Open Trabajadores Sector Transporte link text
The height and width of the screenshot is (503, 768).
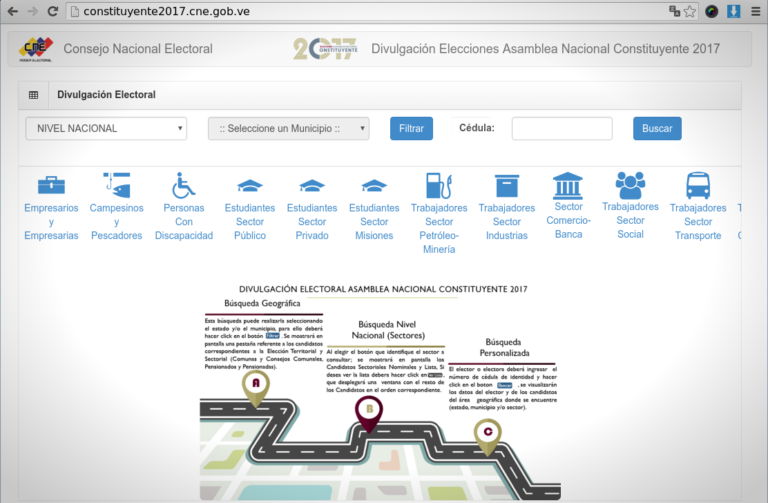tap(698, 222)
